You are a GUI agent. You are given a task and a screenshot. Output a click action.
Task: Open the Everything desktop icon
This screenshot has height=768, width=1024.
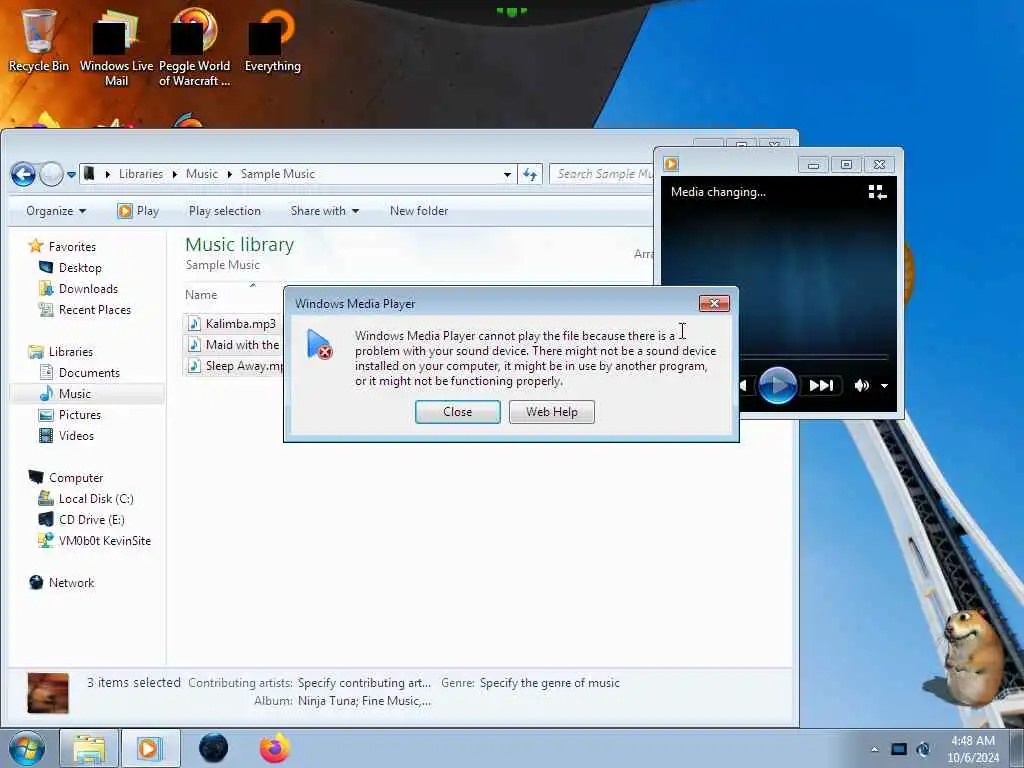272,40
